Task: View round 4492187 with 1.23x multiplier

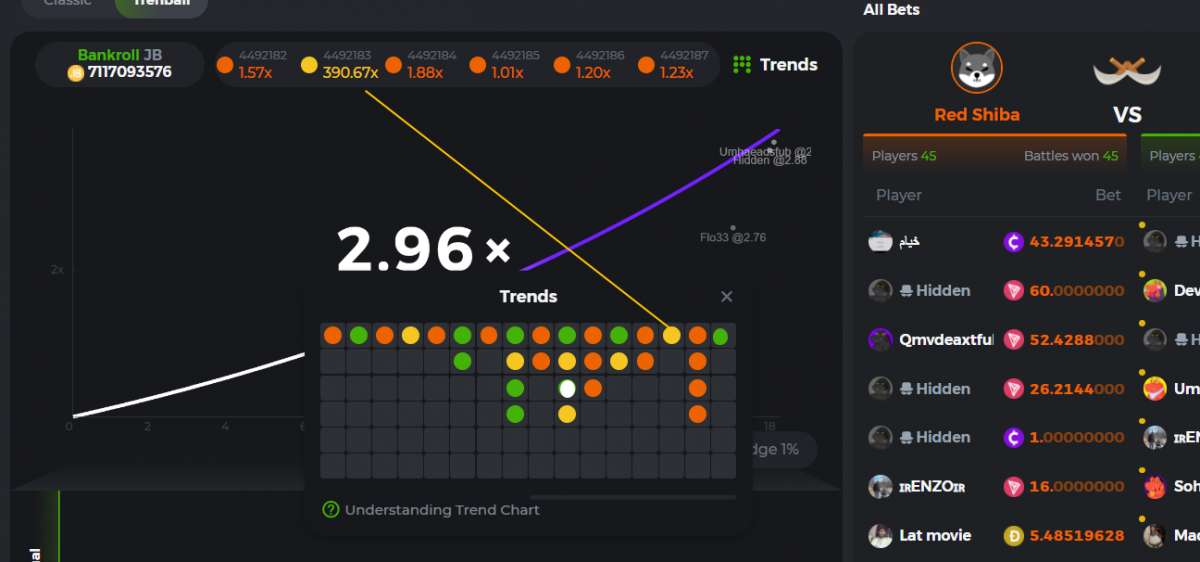Action: [672, 65]
